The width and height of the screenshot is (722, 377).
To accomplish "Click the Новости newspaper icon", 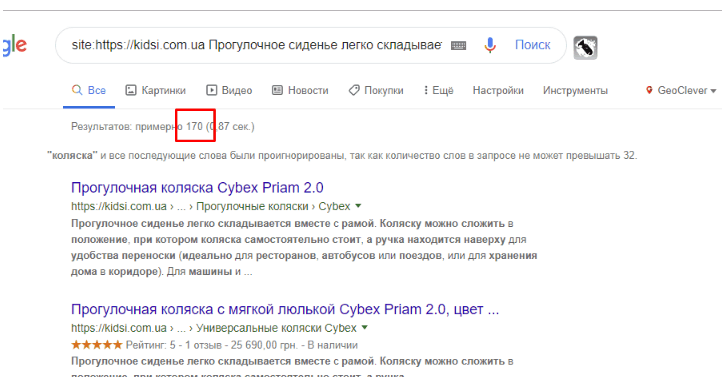I will pos(277,90).
